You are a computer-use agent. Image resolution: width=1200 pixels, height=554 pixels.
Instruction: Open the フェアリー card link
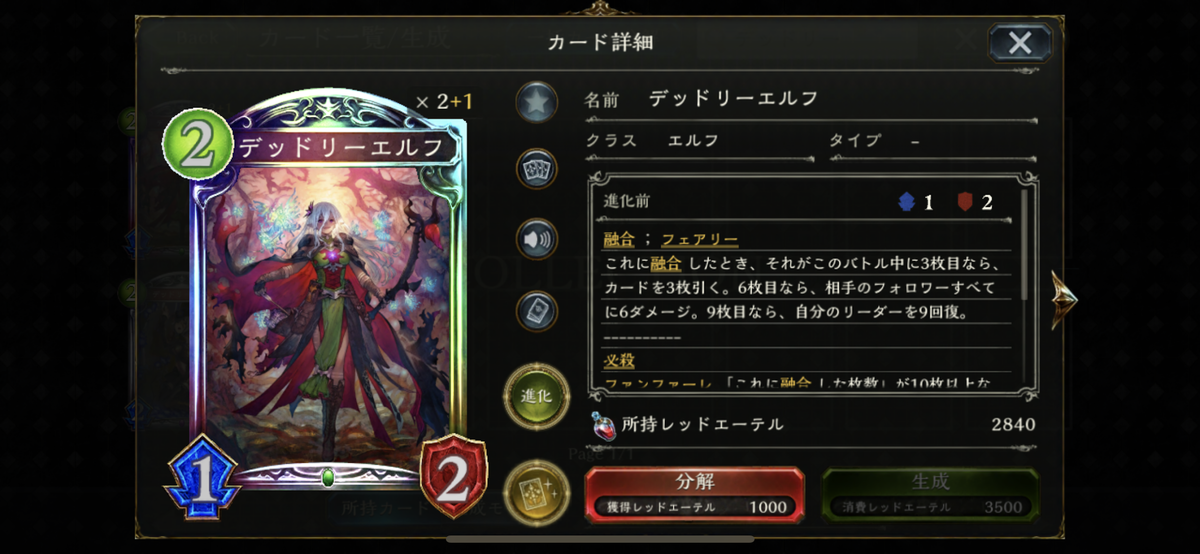(x=699, y=240)
